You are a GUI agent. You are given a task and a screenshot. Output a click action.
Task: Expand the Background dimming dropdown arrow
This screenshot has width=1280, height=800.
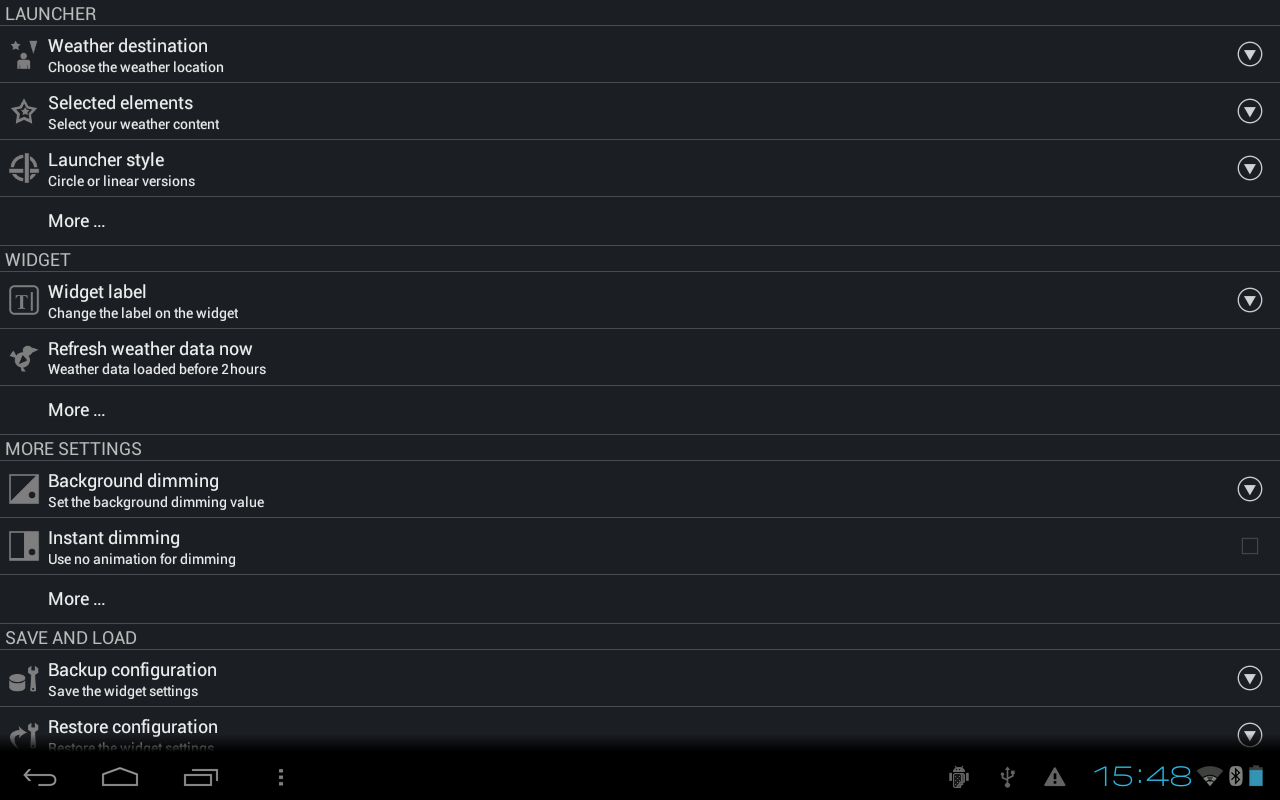coord(1250,489)
